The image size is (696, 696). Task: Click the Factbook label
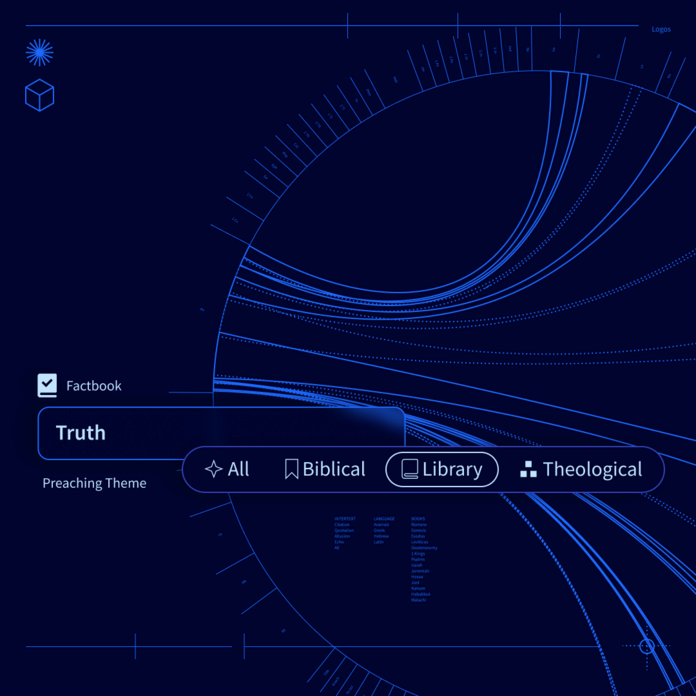[x=94, y=385]
